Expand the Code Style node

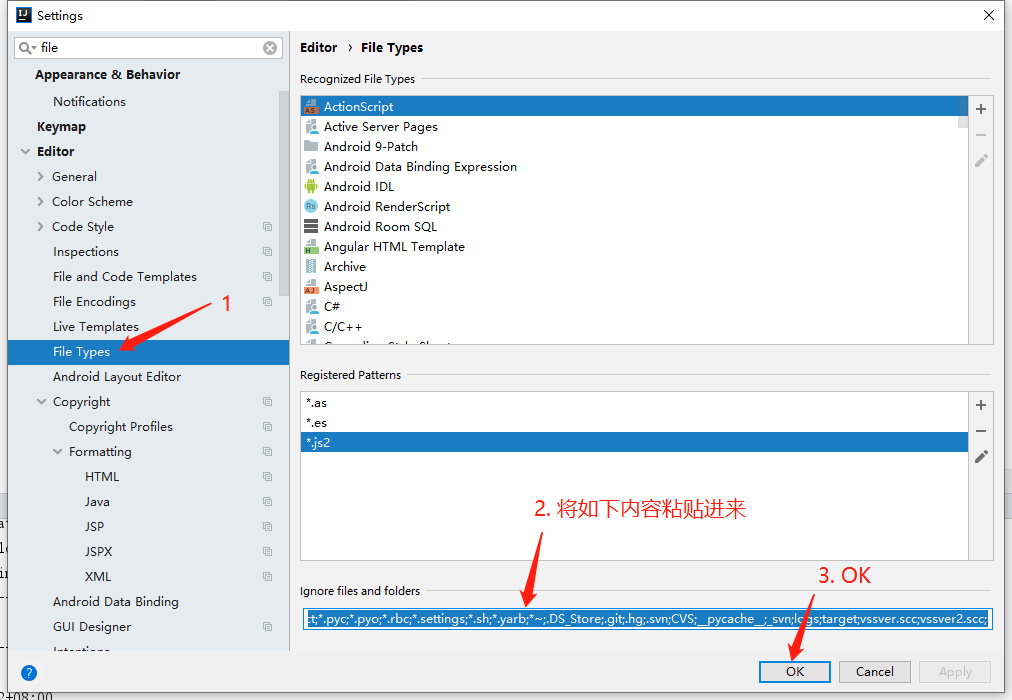point(41,226)
